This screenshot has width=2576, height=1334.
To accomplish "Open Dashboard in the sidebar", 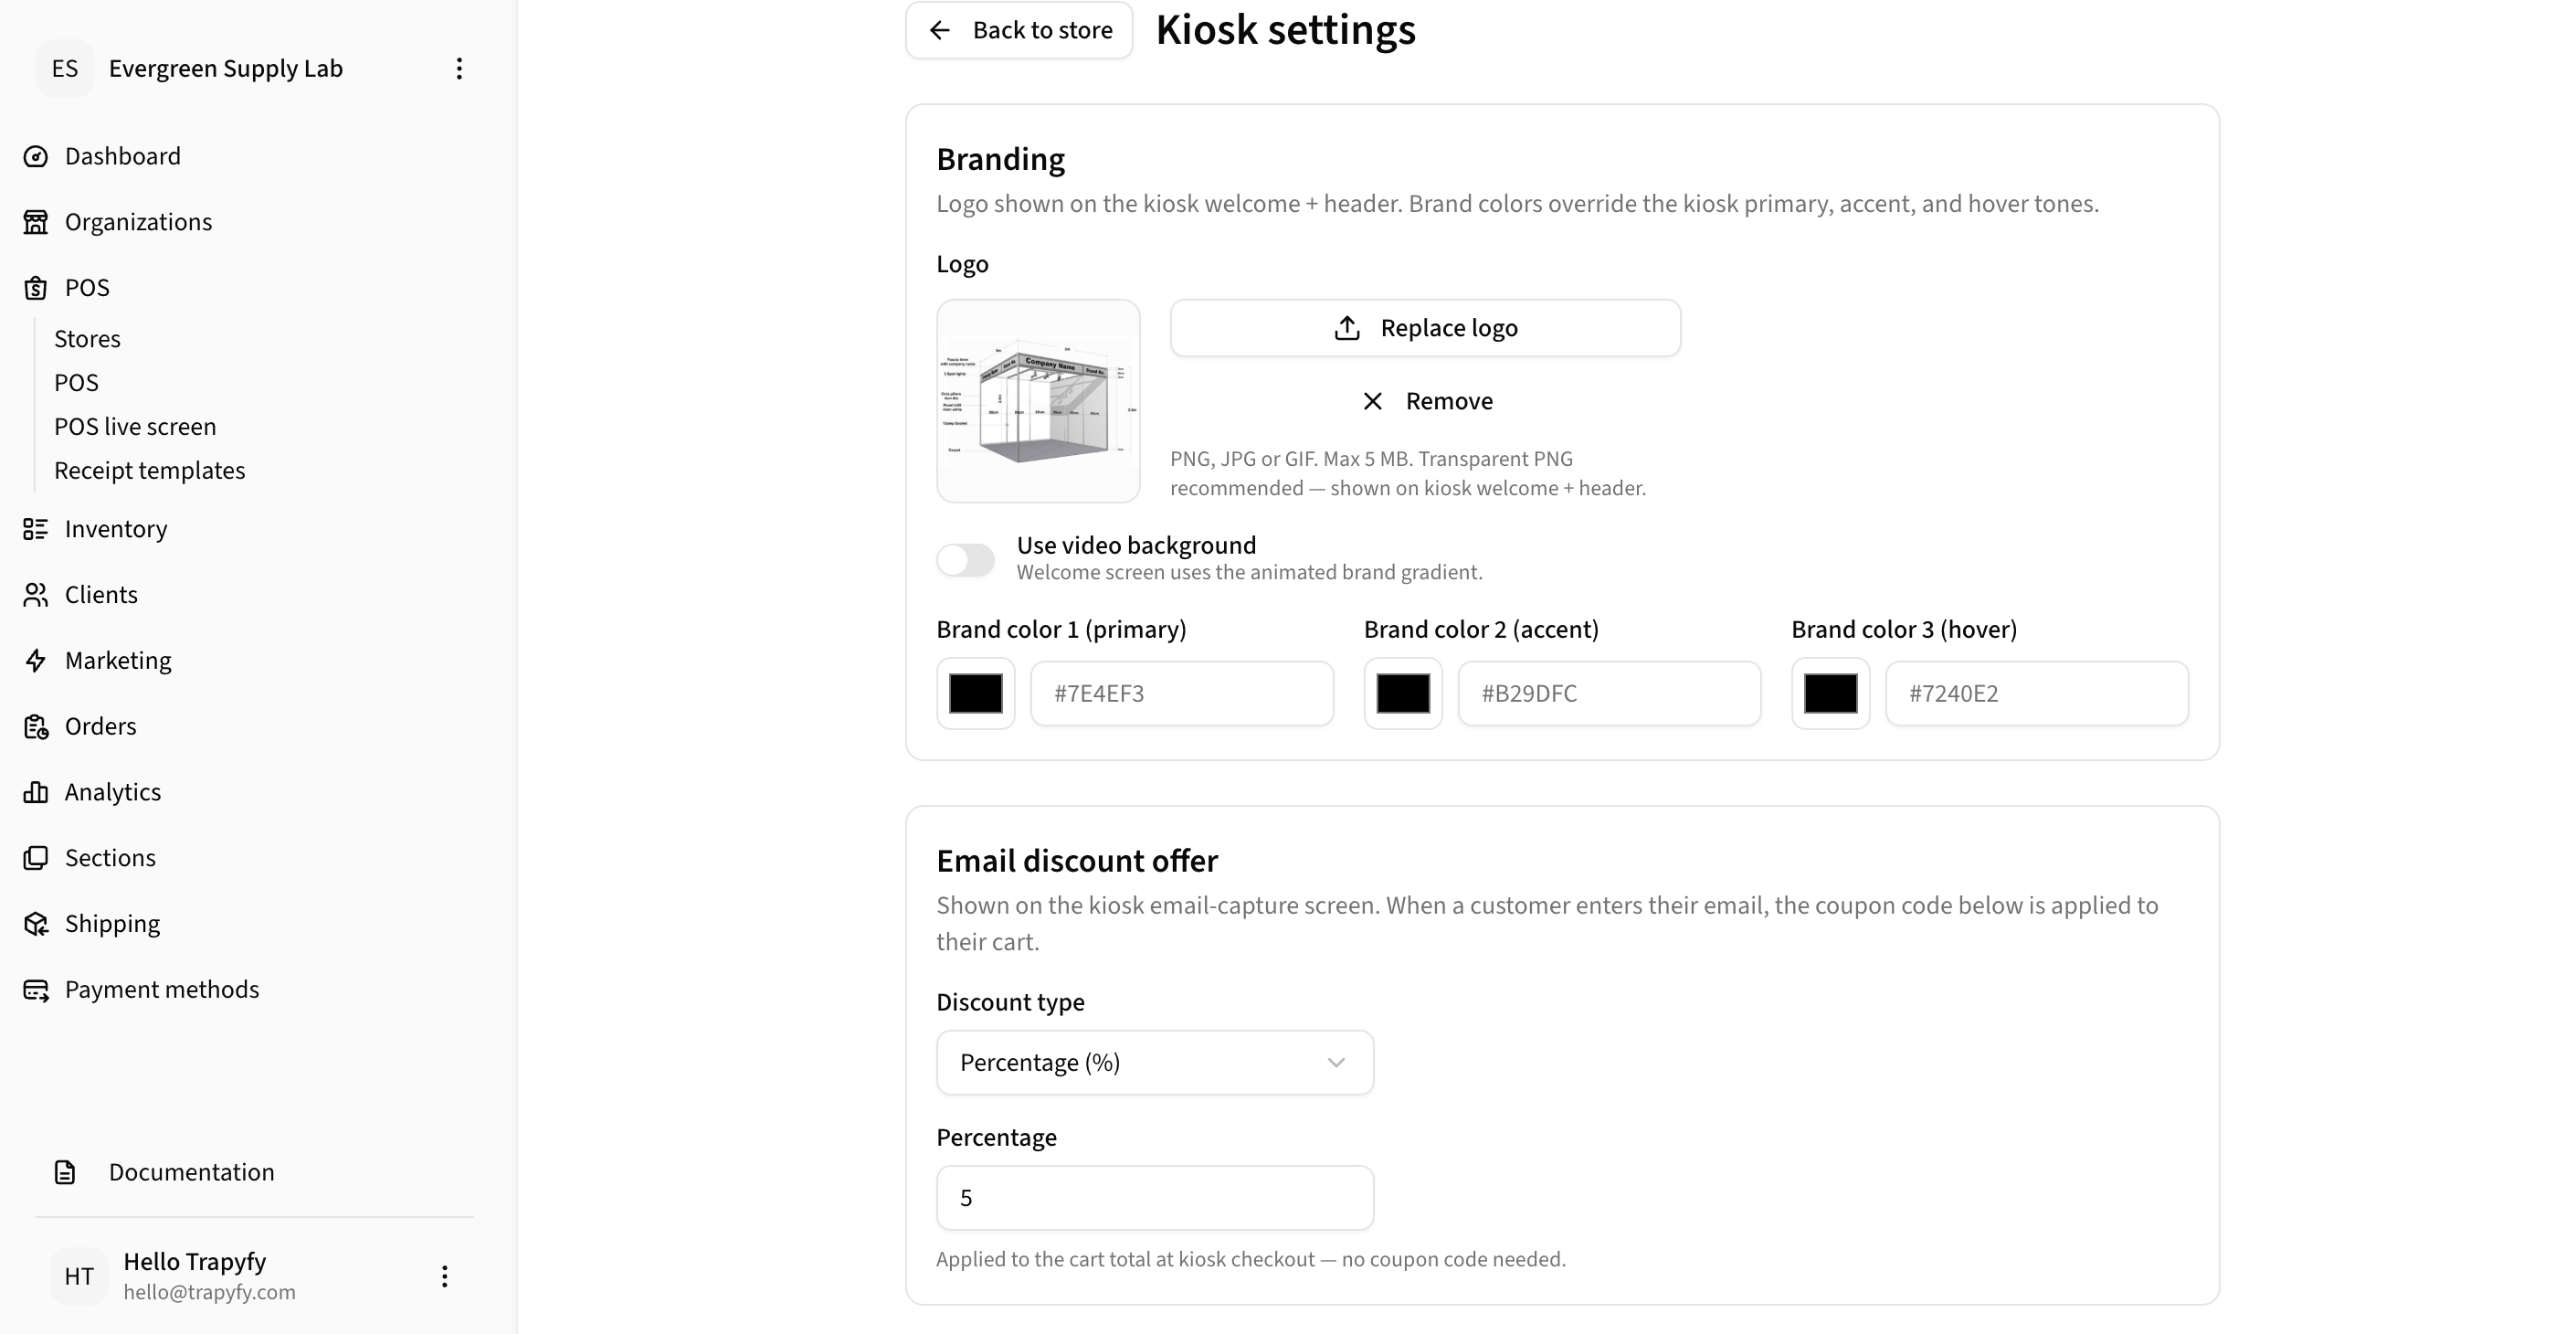I will [123, 156].
